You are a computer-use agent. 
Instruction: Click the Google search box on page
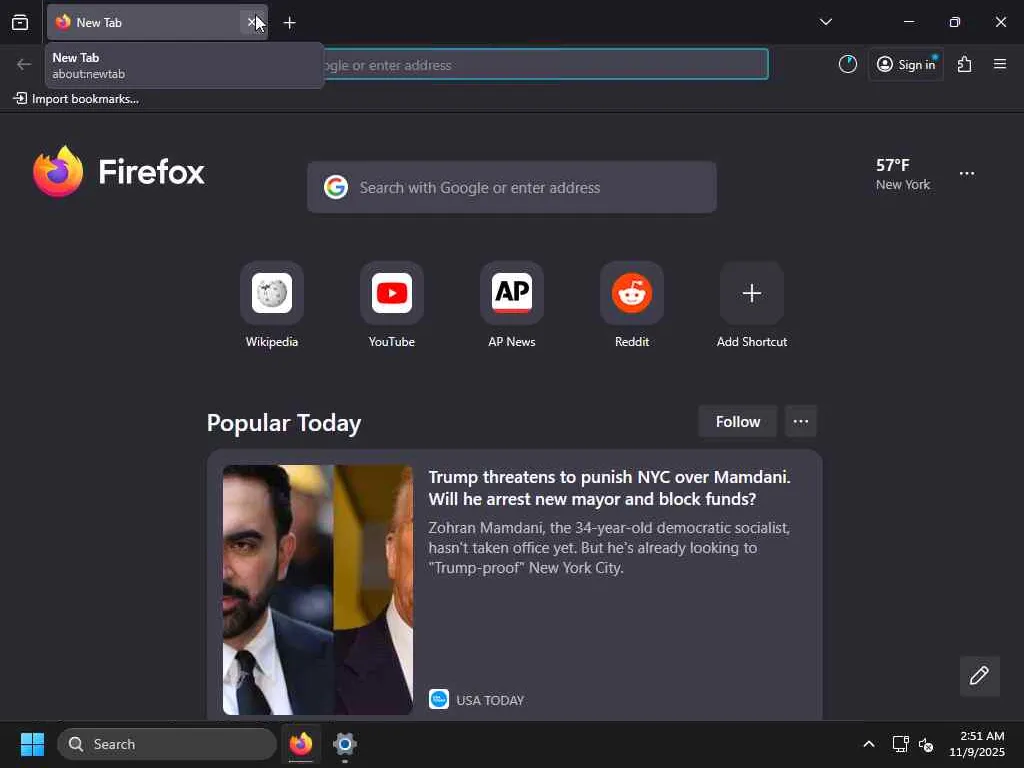[511, 187]
